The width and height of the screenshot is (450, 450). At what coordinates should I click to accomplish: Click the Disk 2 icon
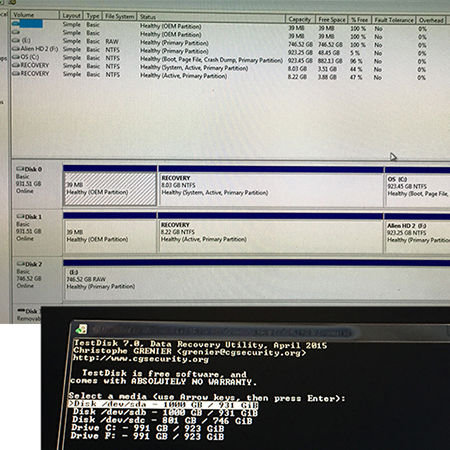pyautogui.click(x=20, y=264)
